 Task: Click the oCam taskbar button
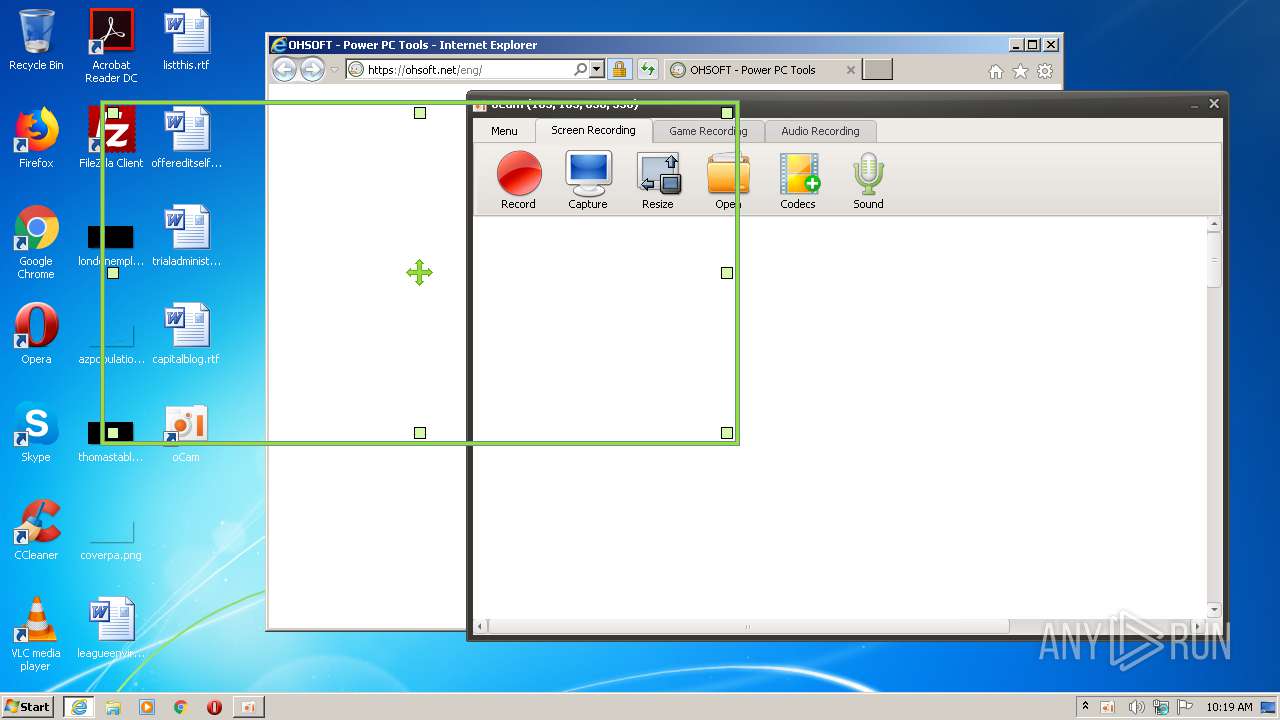[249, 706]
